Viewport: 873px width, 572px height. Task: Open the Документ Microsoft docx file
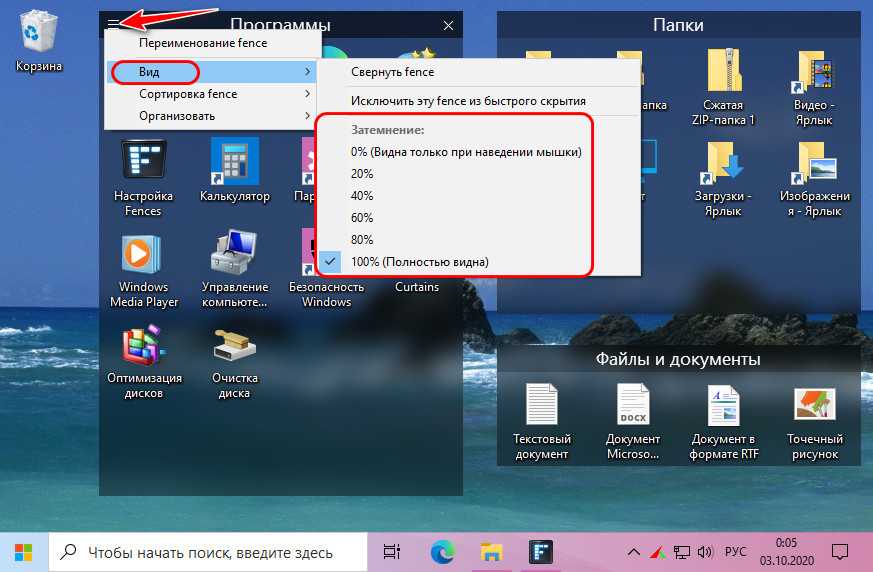(632, 422)
